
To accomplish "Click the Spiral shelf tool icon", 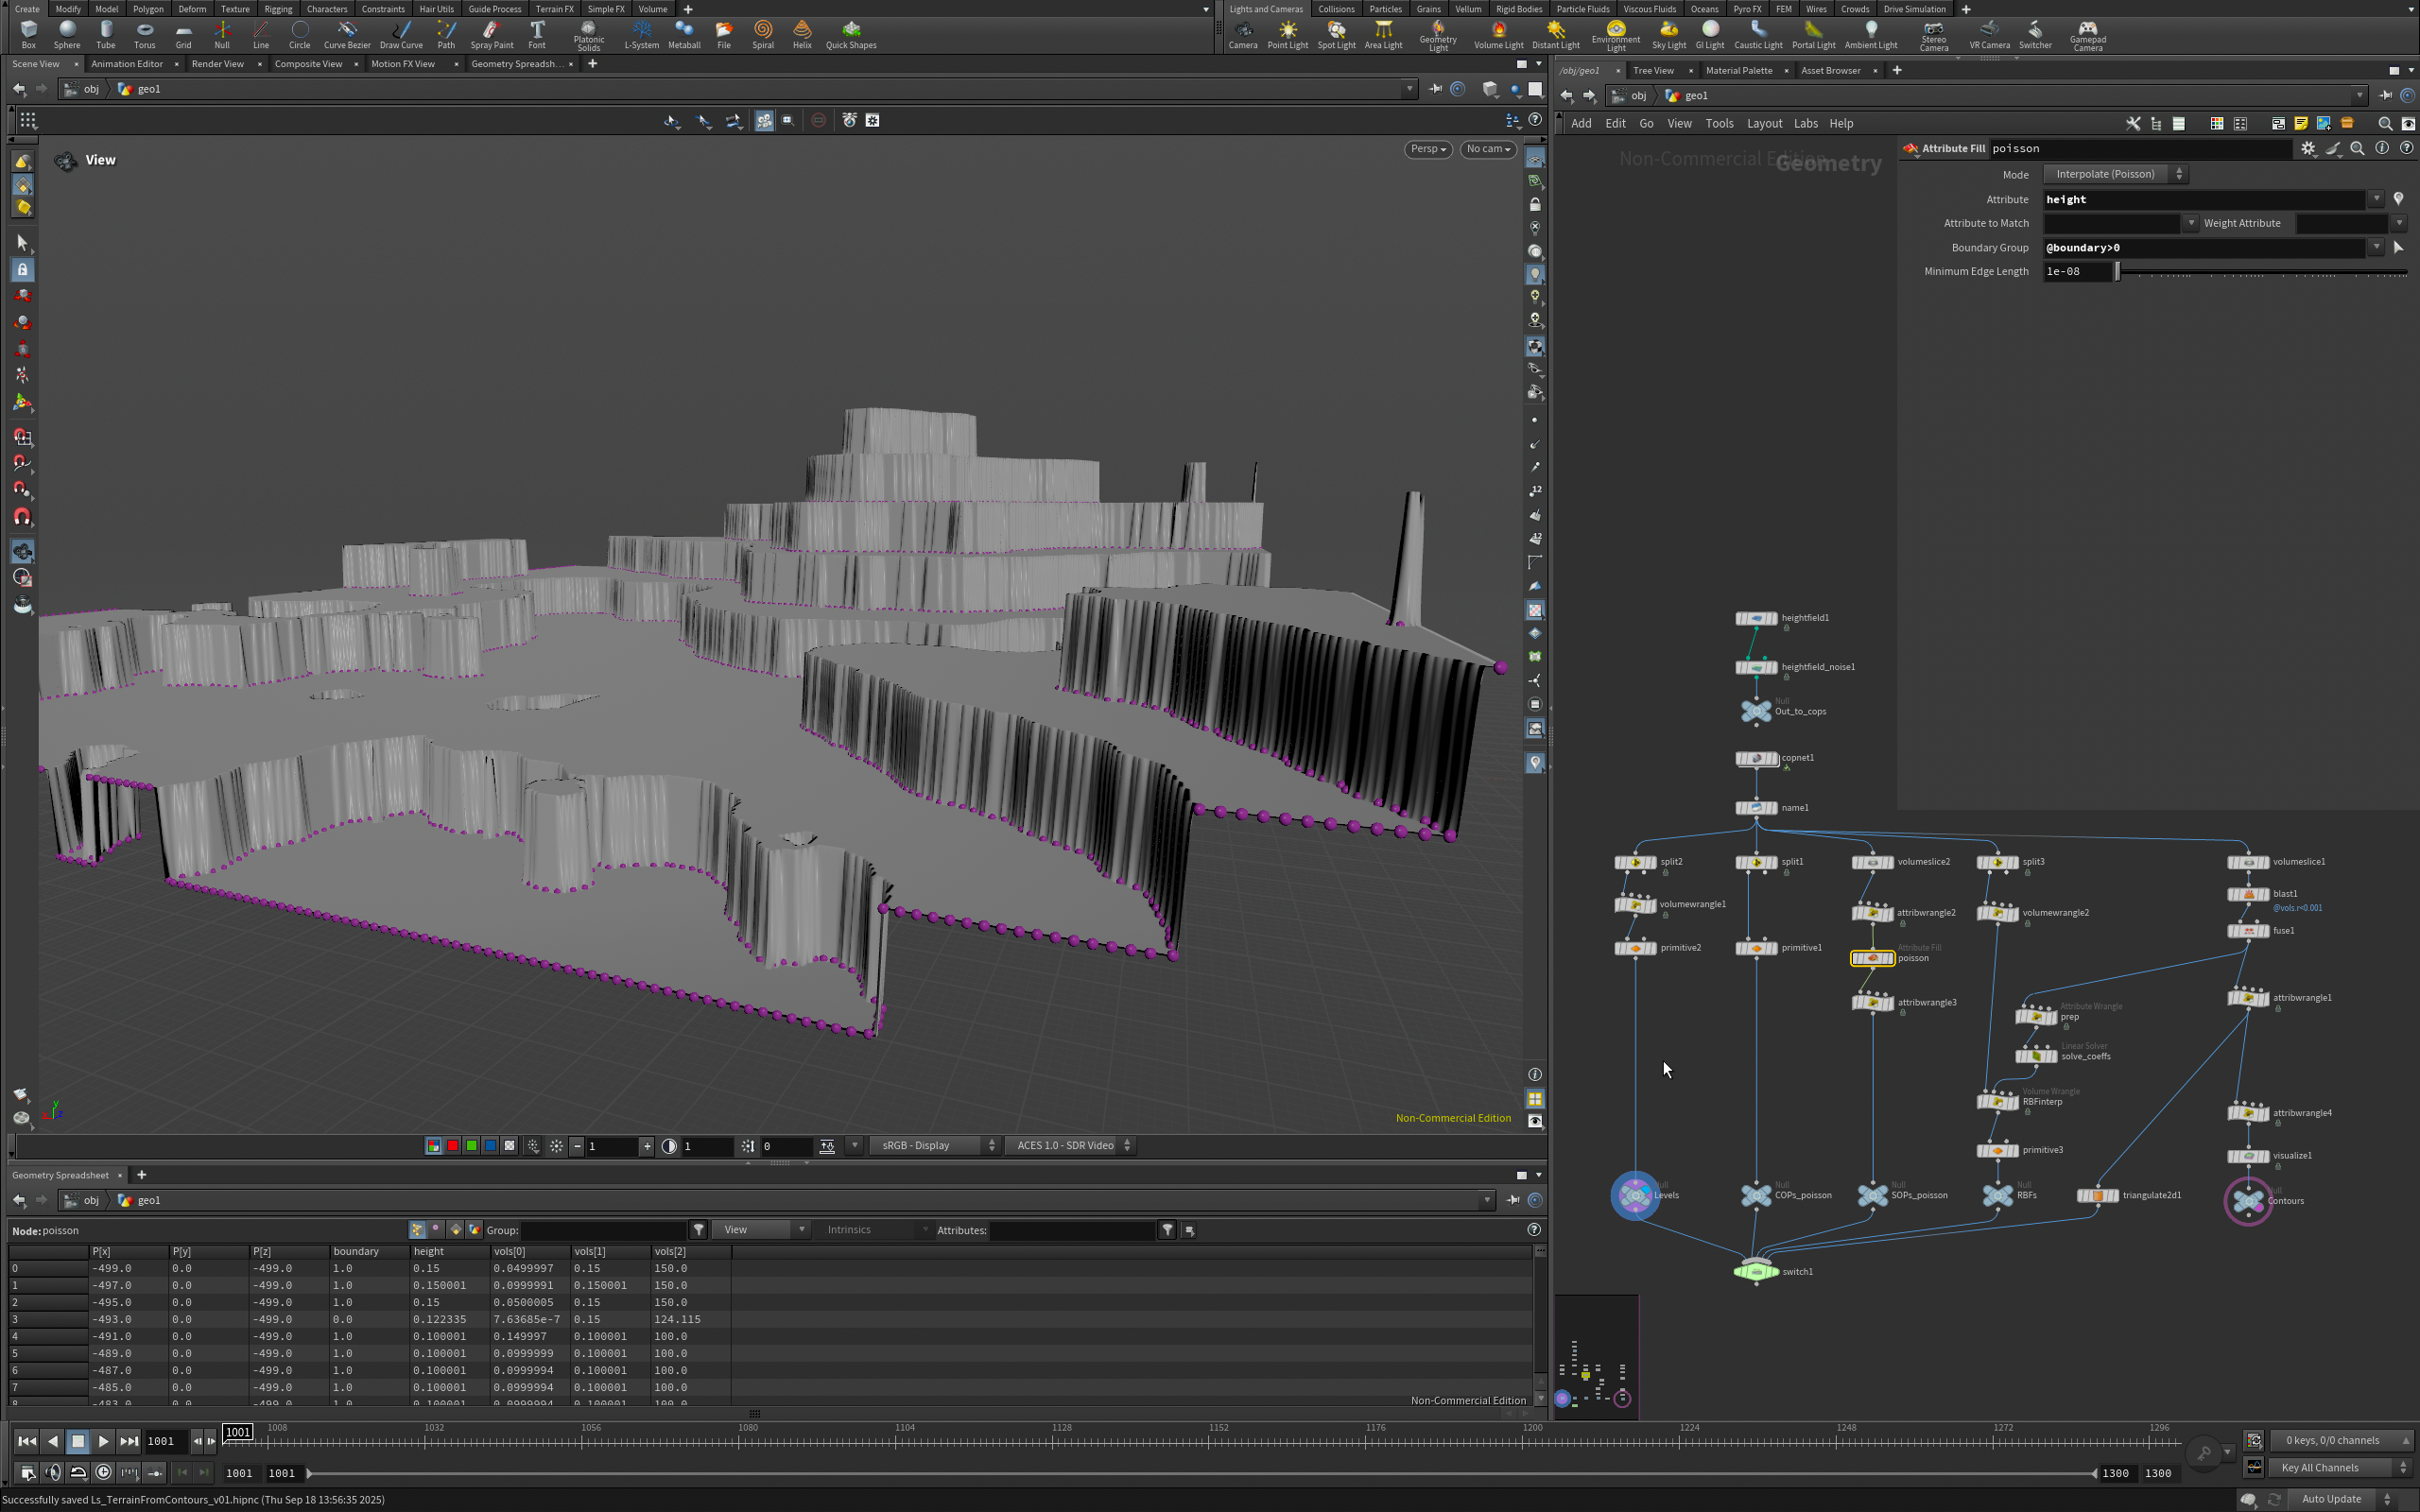I will coord(763,33).
